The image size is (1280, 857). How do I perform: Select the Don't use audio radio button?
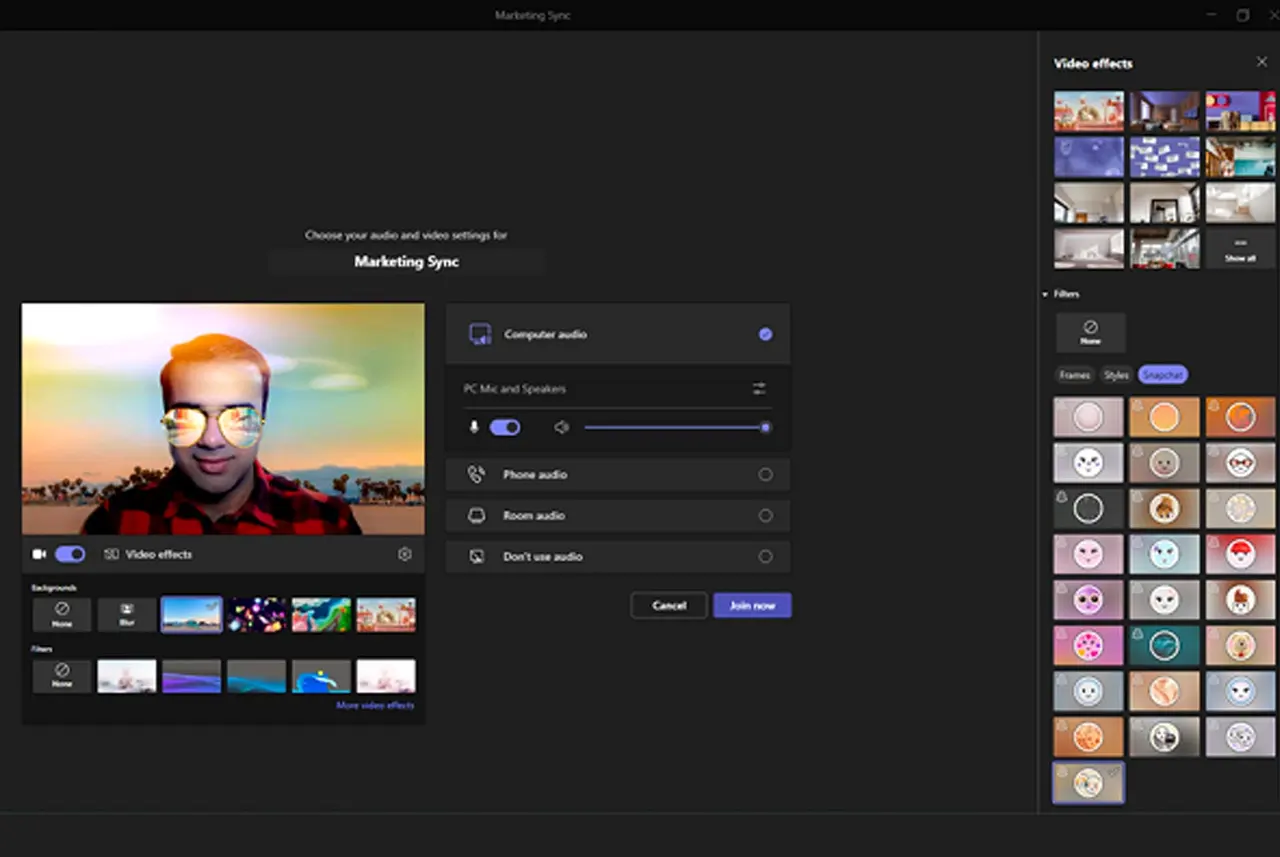[x=765, y=557]
